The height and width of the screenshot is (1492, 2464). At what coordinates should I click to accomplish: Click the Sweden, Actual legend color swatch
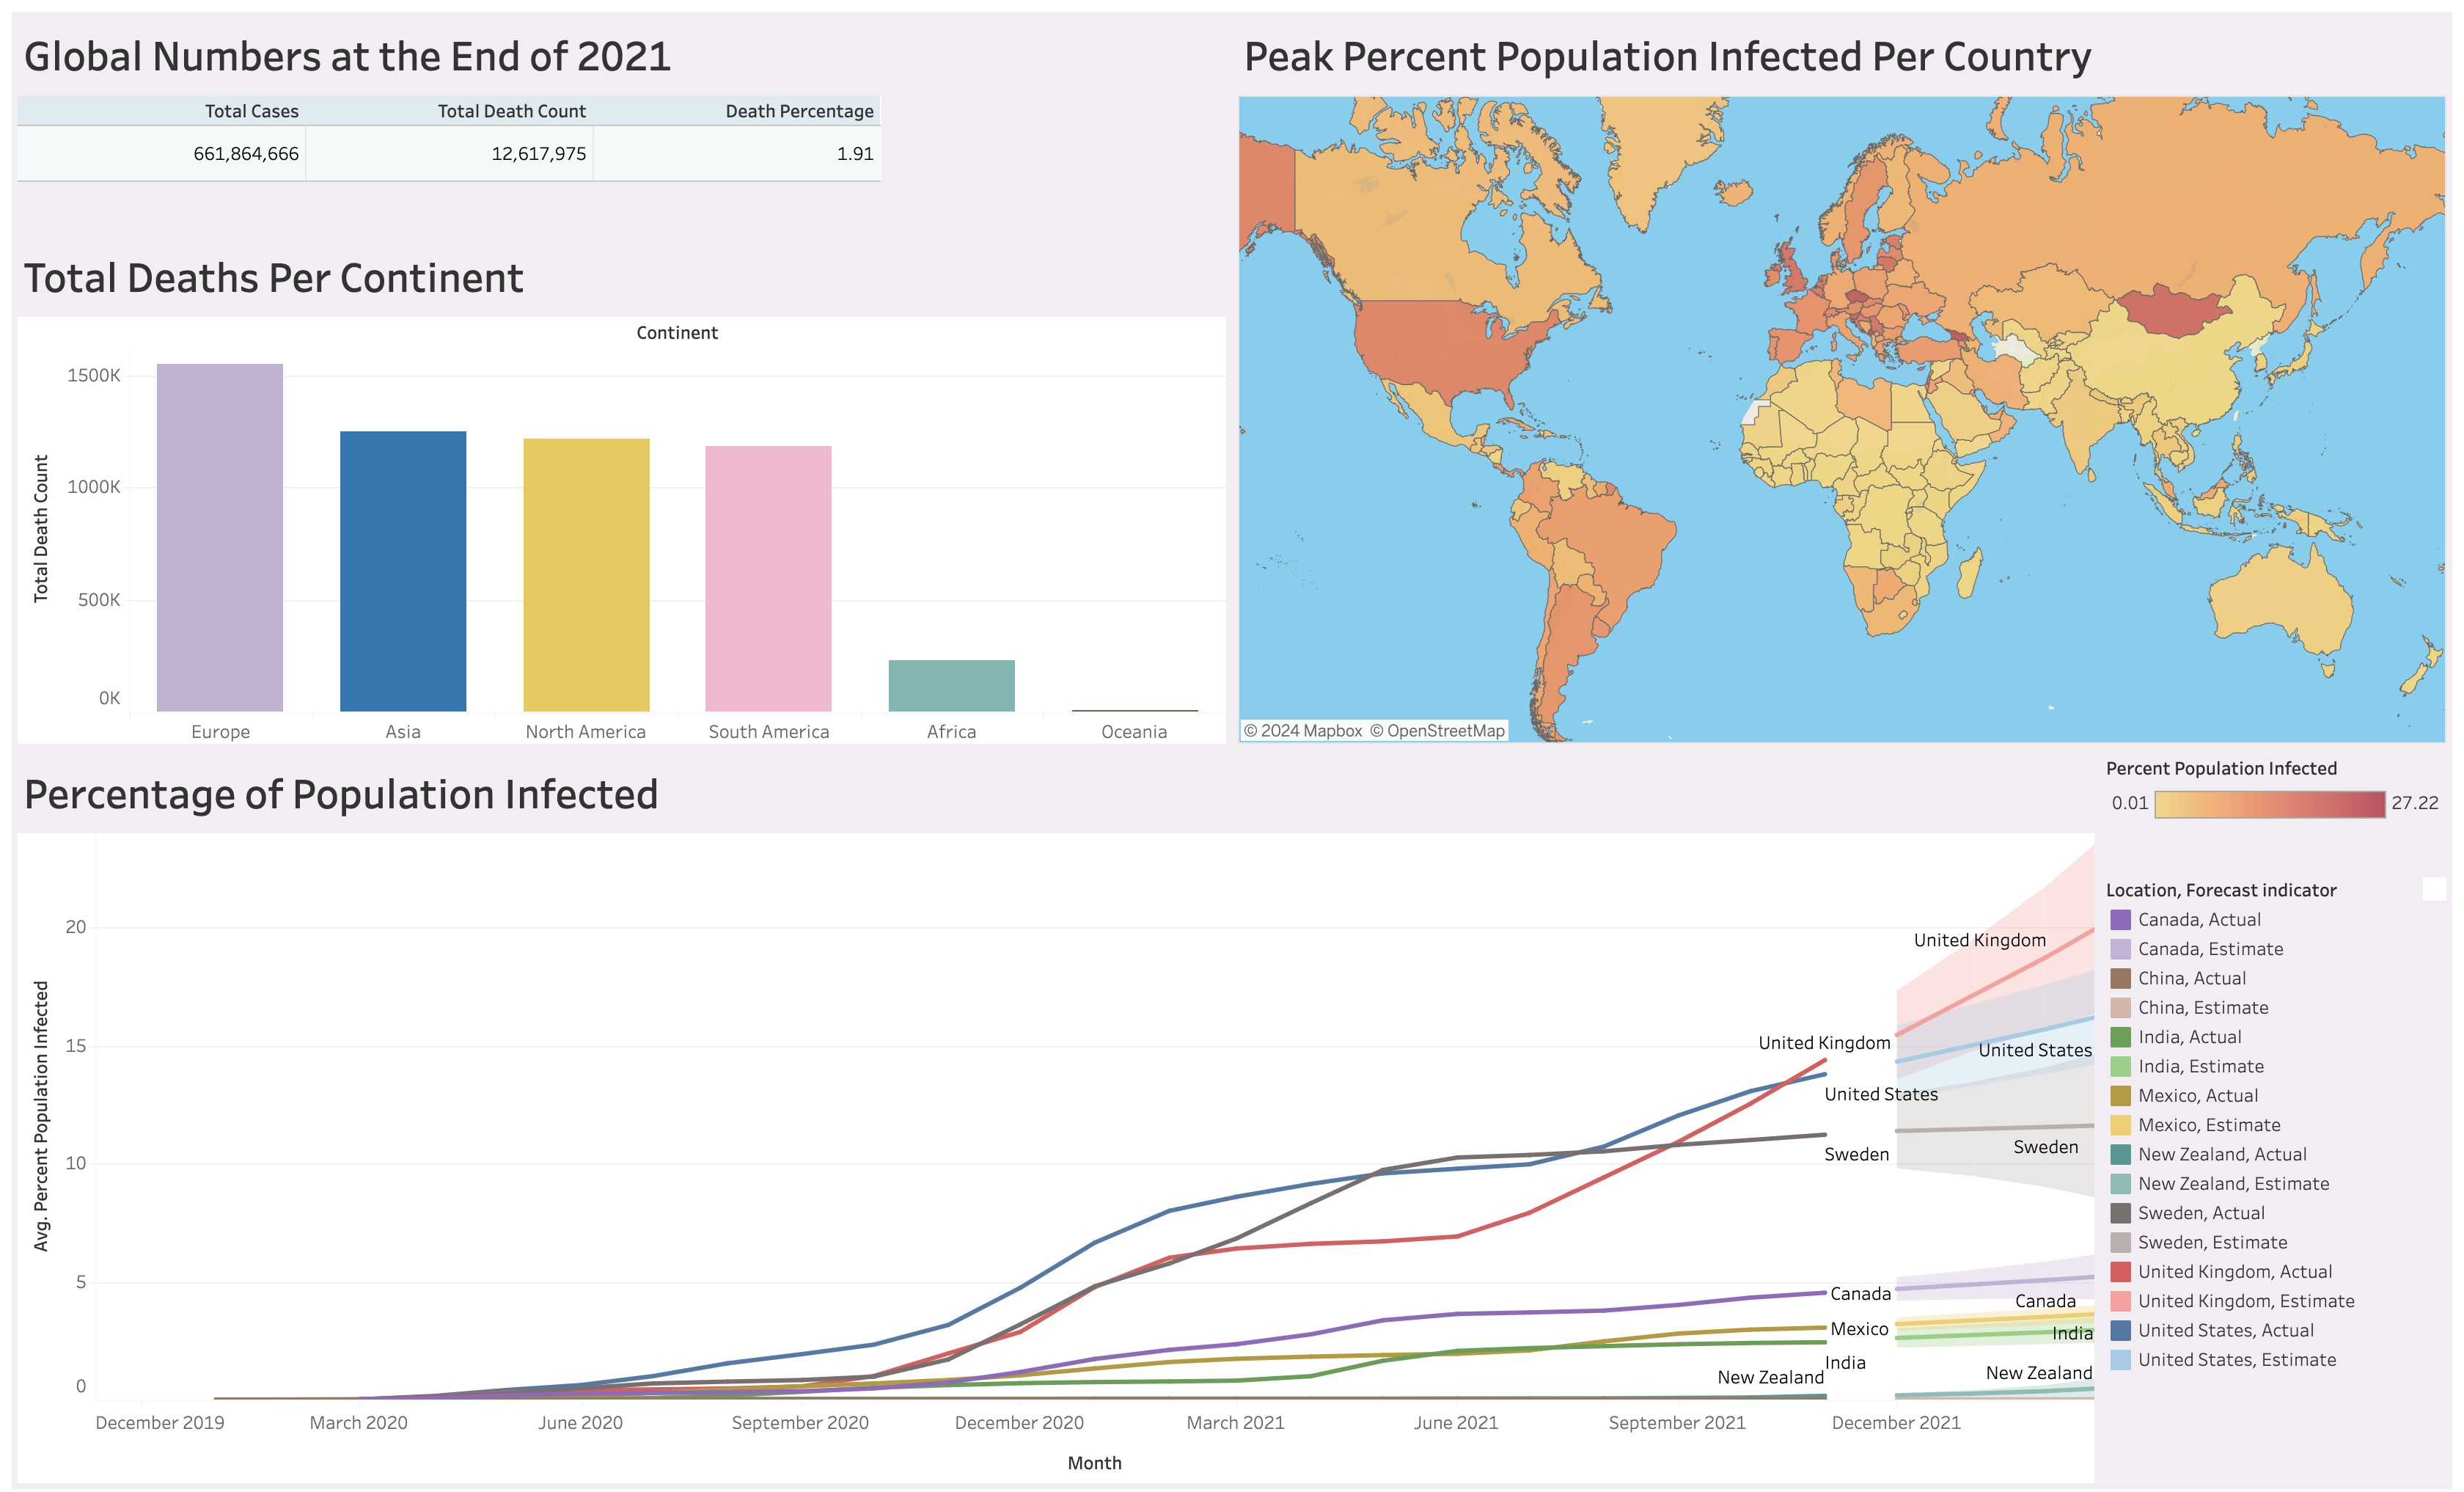pyautogui.click(x=2120, y=1213)
